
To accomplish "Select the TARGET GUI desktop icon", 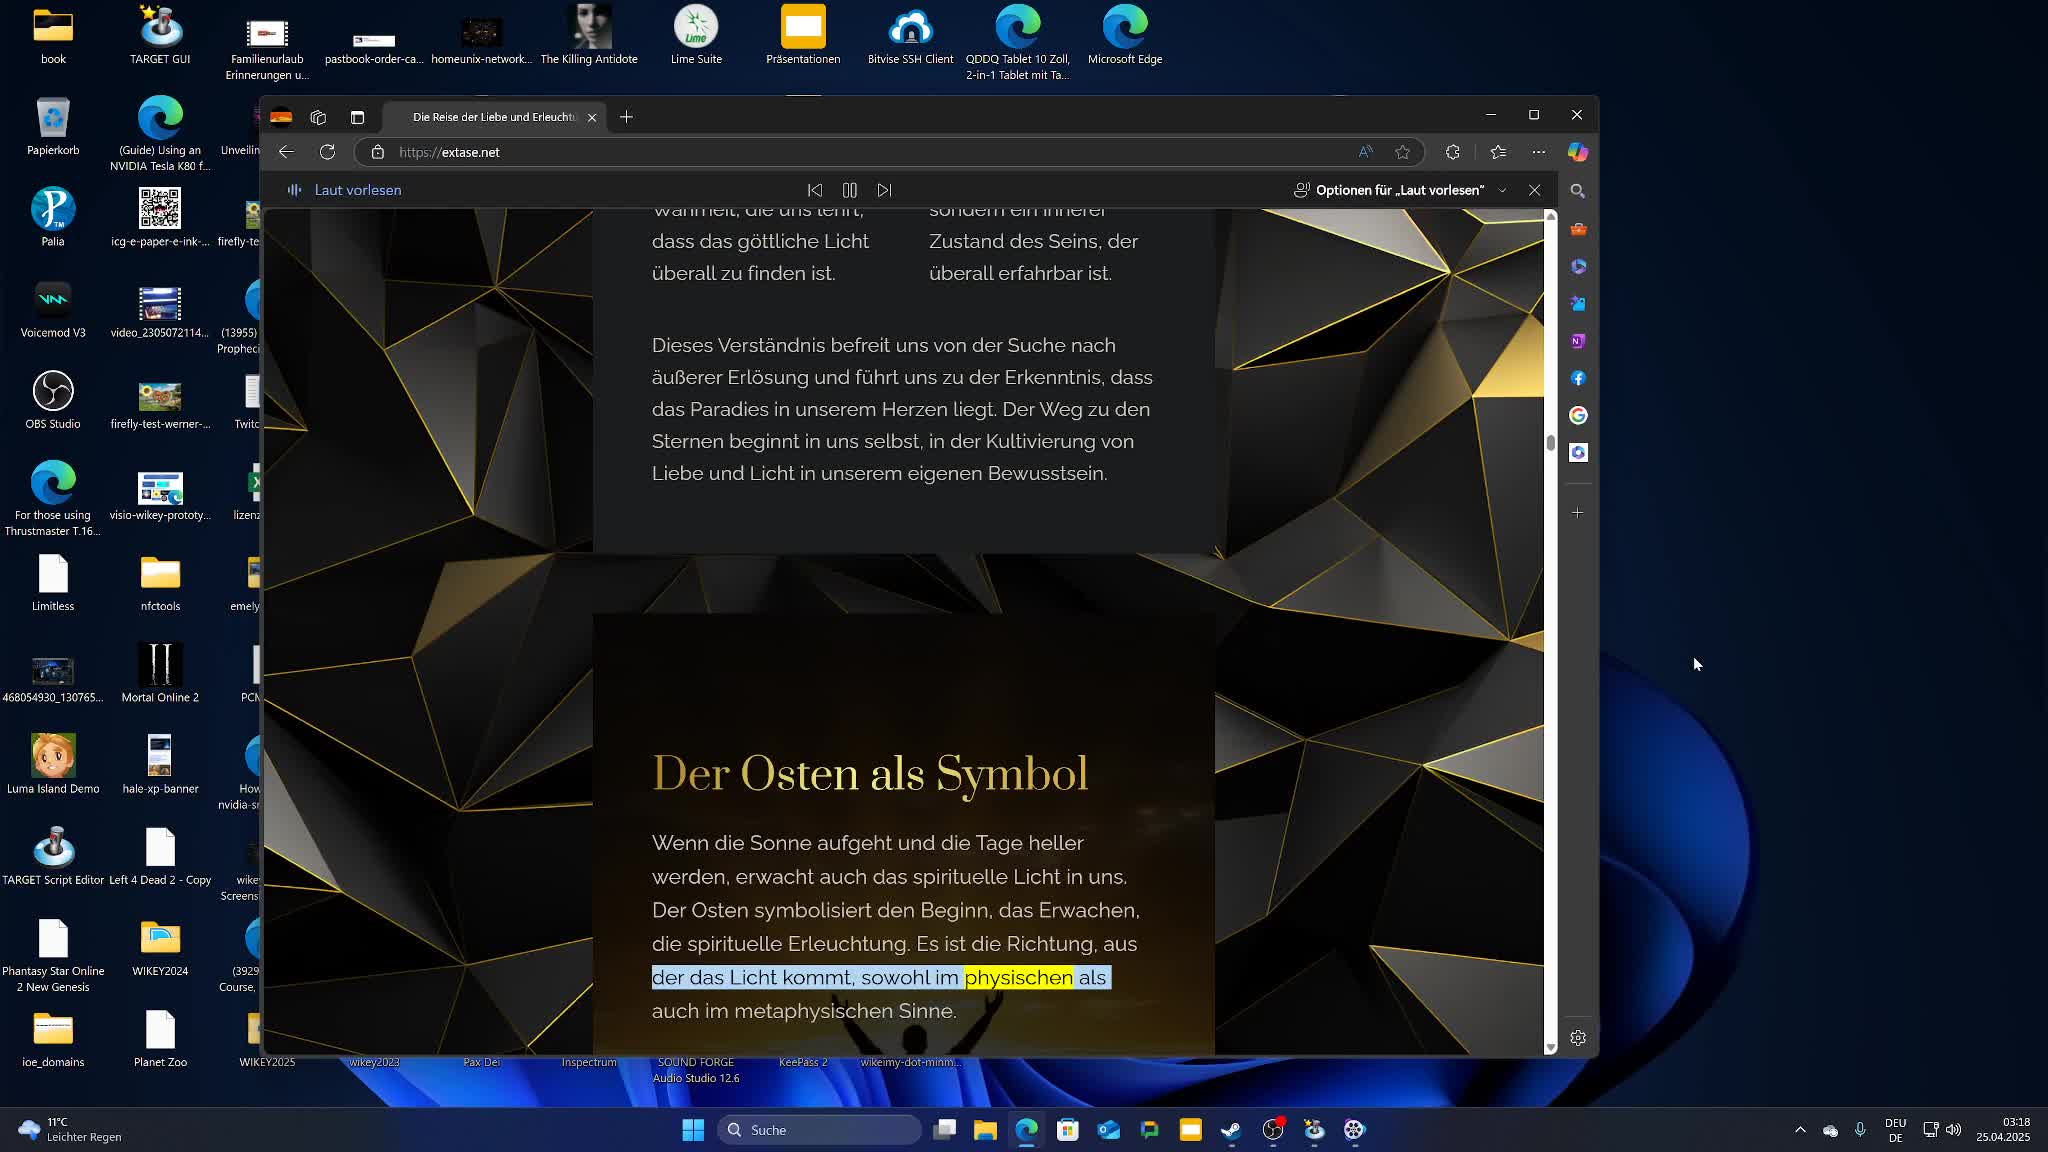I will (160, 36).
